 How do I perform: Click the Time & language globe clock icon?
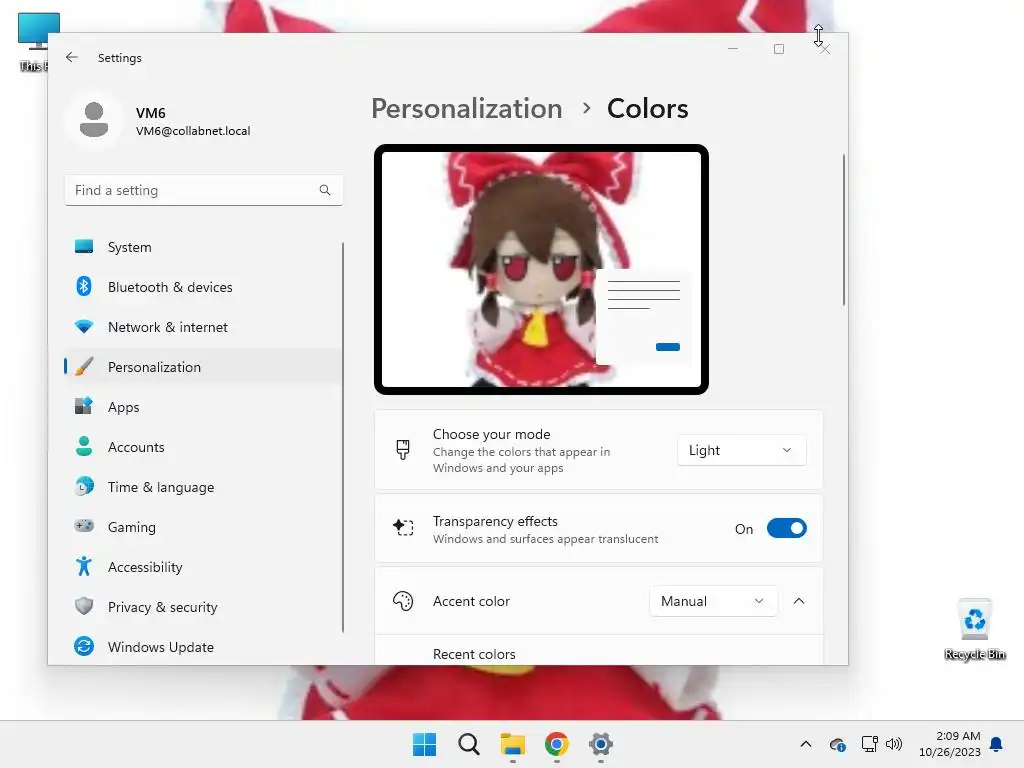[x=84, y=487]
